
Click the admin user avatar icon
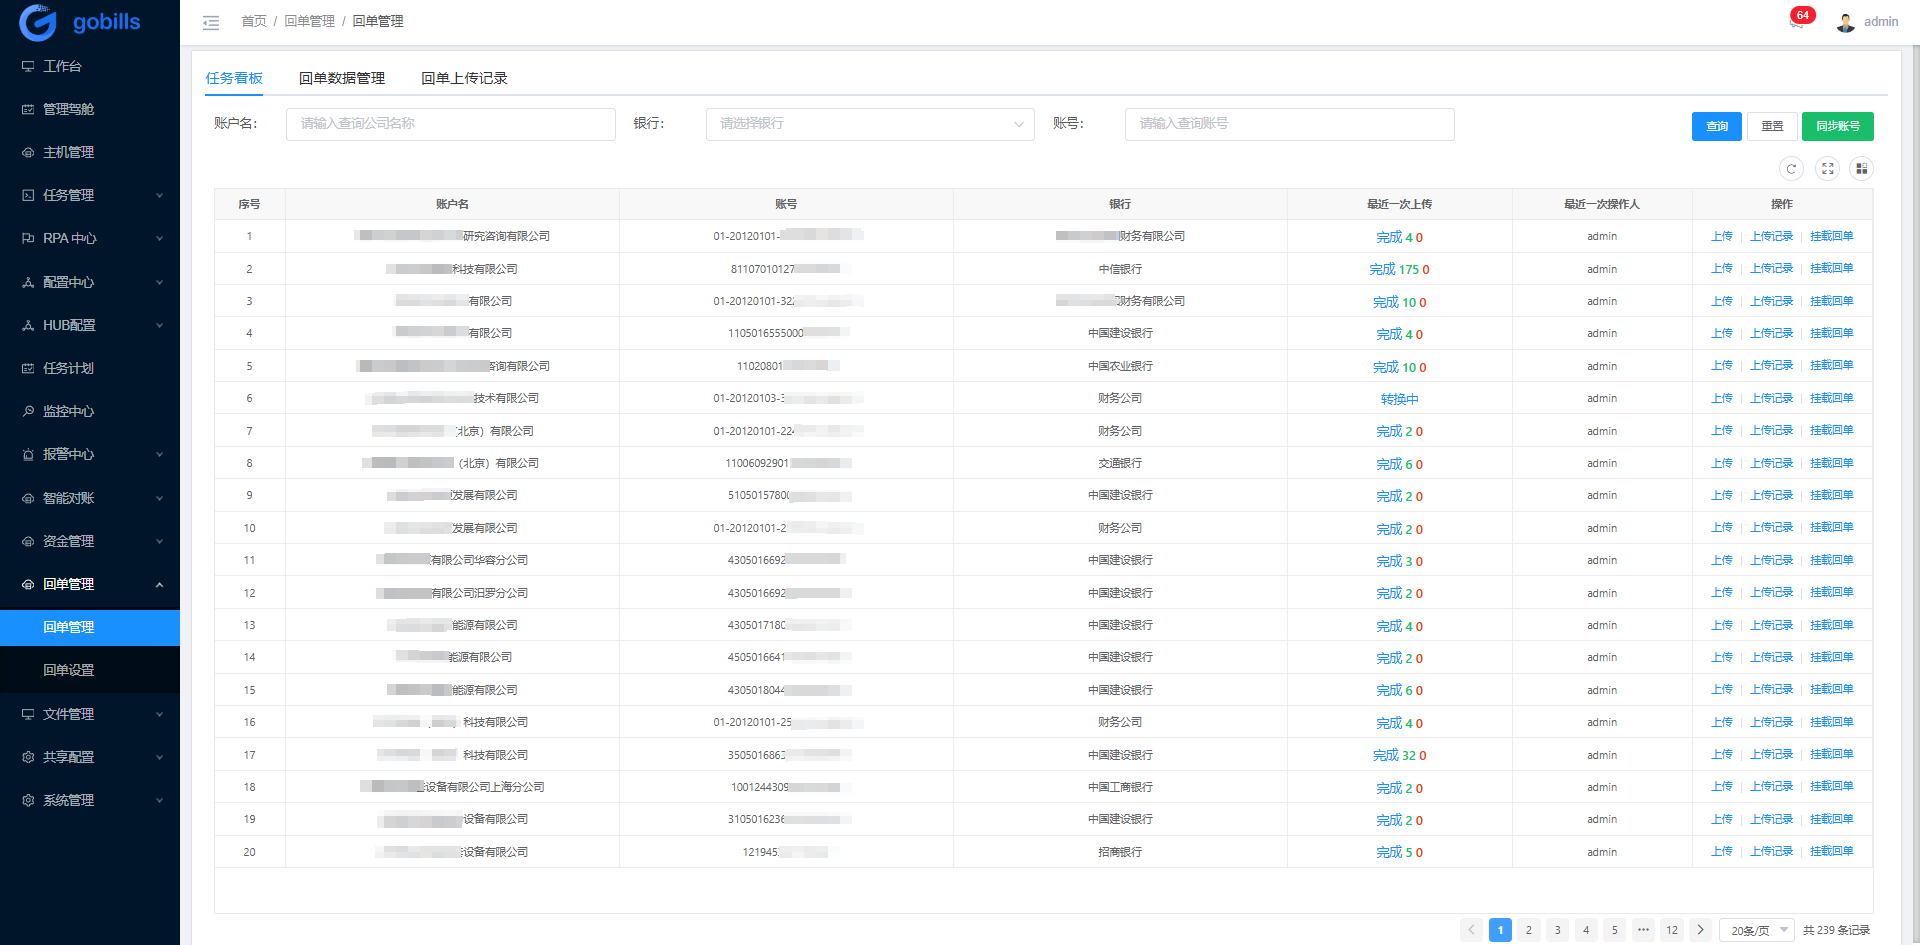tap(1845, 22)
